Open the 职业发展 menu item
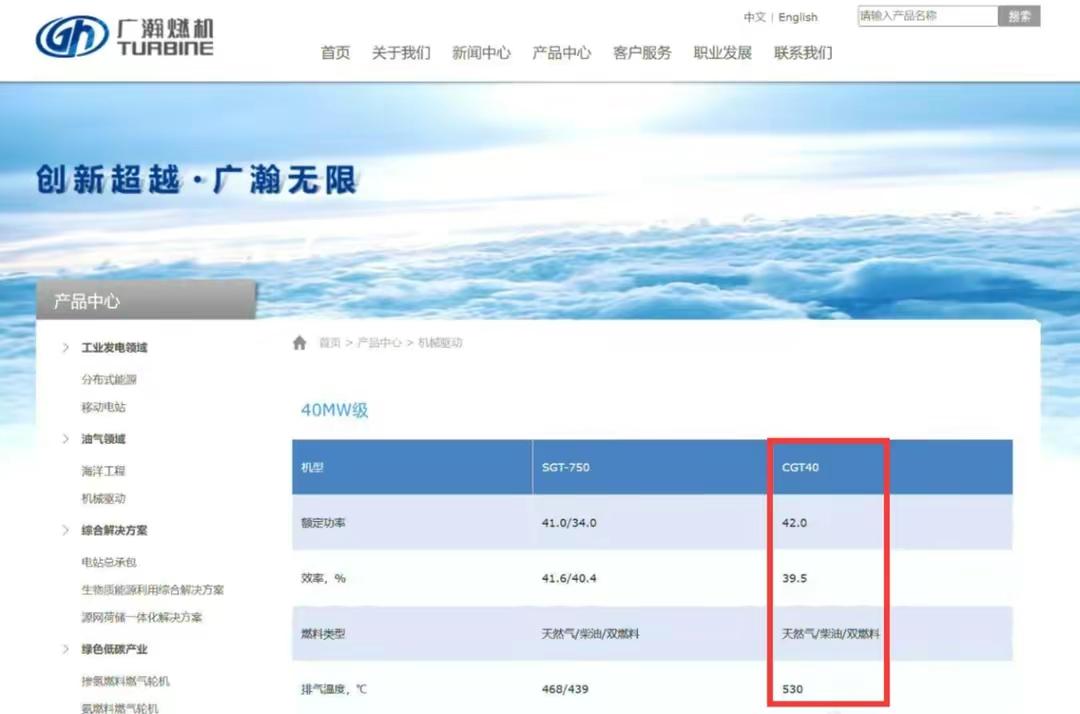The image size is (1080, 714). [x=721, y=53]
